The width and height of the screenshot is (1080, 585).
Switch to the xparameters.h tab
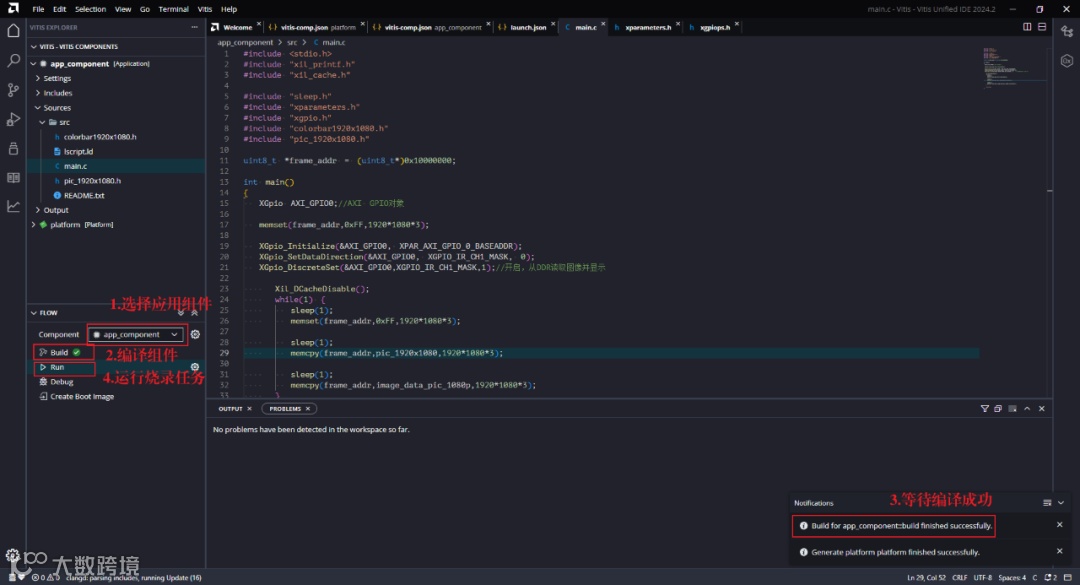click(647, 27)
